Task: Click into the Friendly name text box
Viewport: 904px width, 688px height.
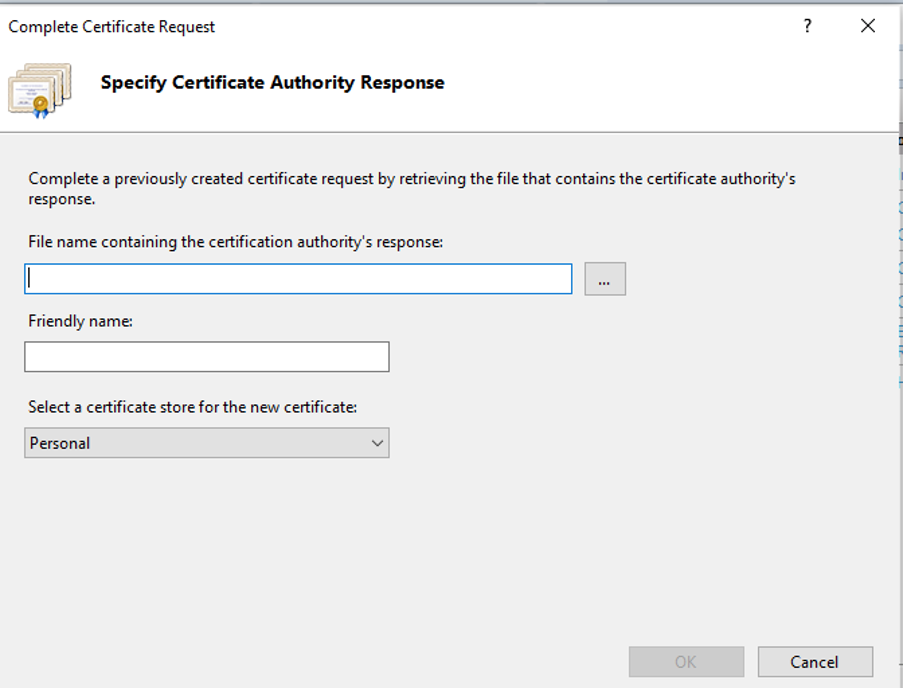Action: [207, 356]
